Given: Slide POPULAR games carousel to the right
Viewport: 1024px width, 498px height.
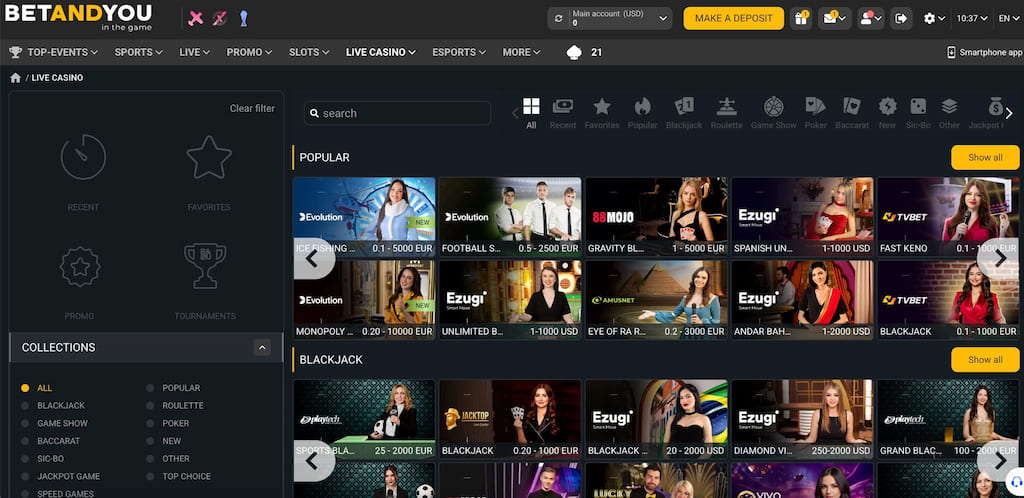Looking at the screenshot, I should pyautogui.click(x=1000, y=258).
